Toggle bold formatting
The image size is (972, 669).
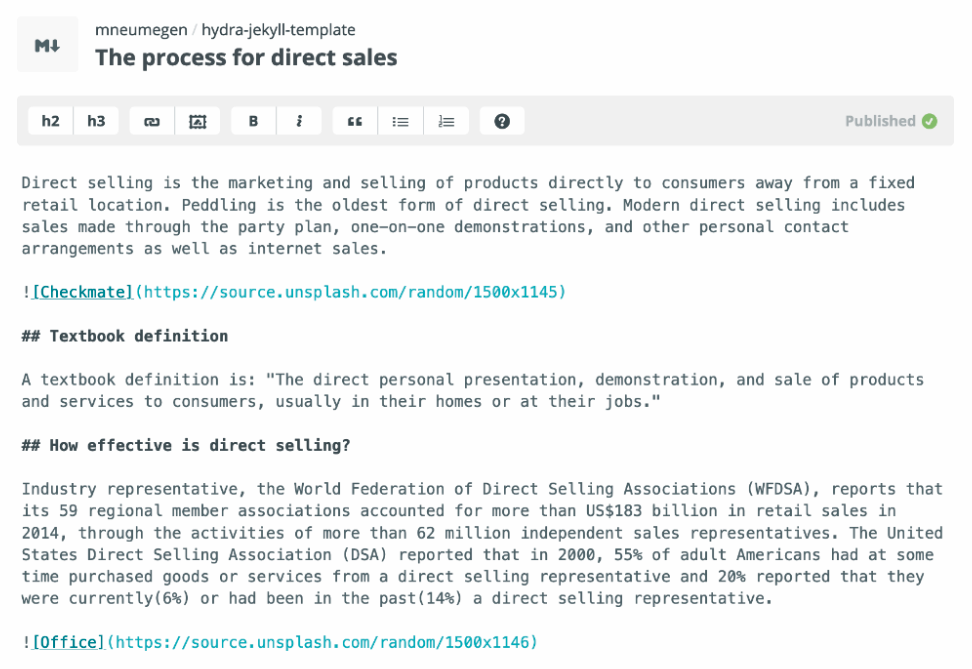252,120
